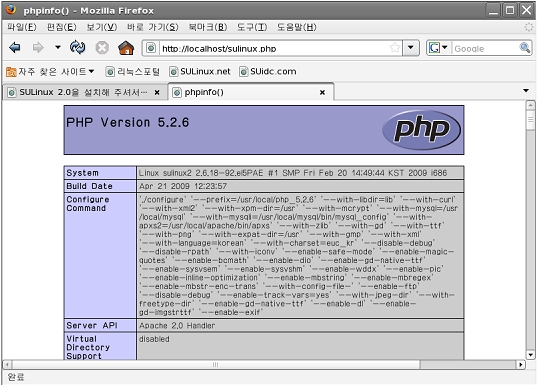This screenshot has width=537, height=386.
Task: Click the horizontal scrollbar thumb
Action: click(x=216, y=364)
